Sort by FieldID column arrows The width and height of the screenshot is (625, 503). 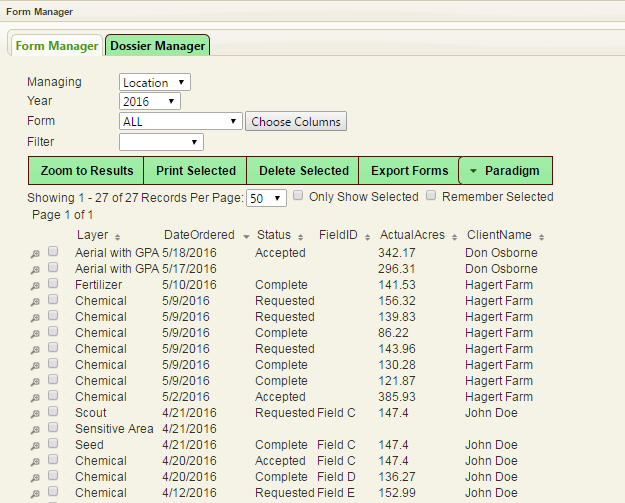point(368,237)
